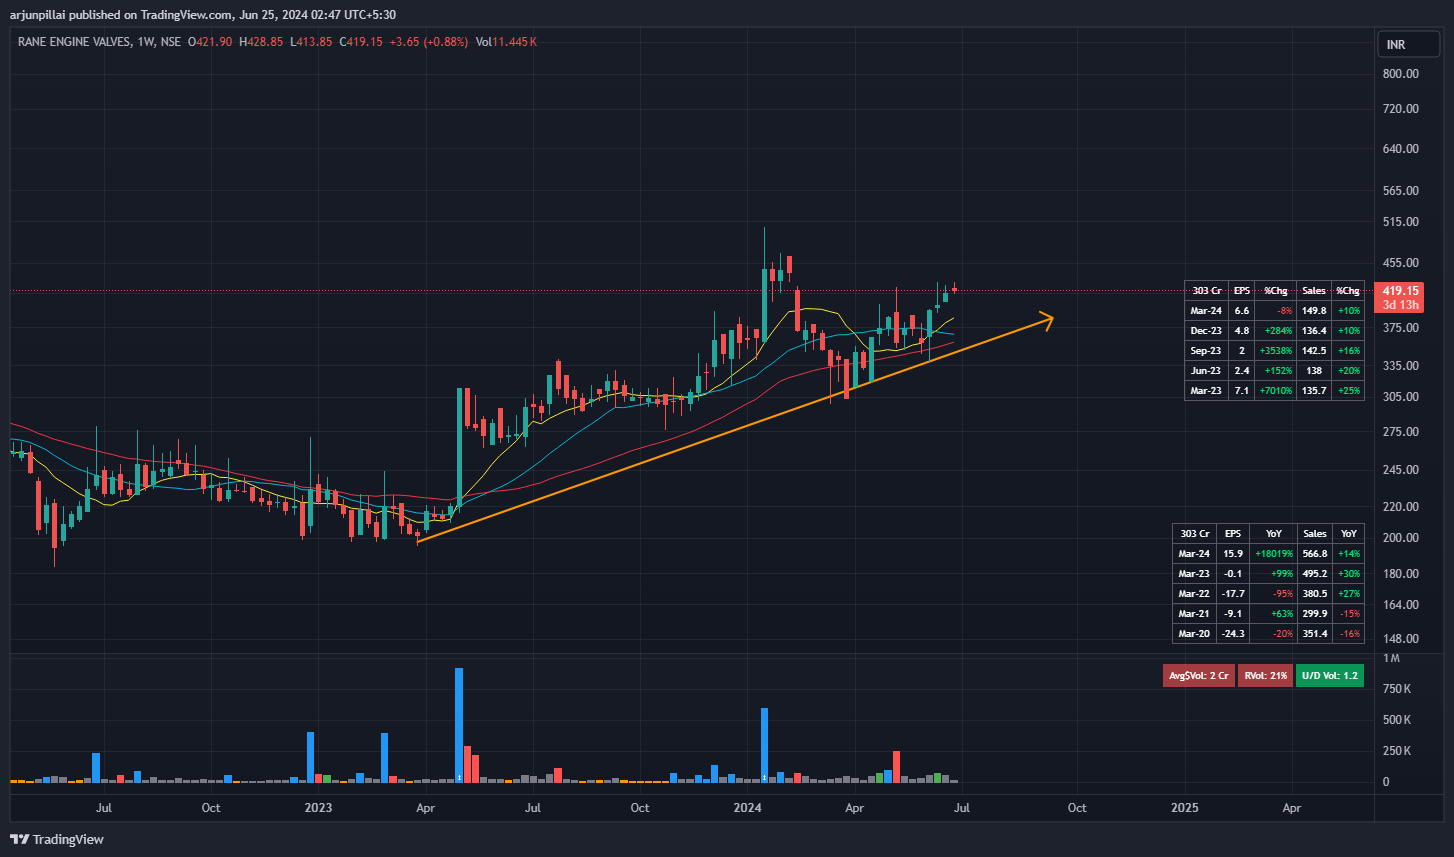The height and width of the screenshot is (857, 1454).
Task: Click the 495.2 annual sales cell
Action: pyautogui.click(x=1315, y=574)
